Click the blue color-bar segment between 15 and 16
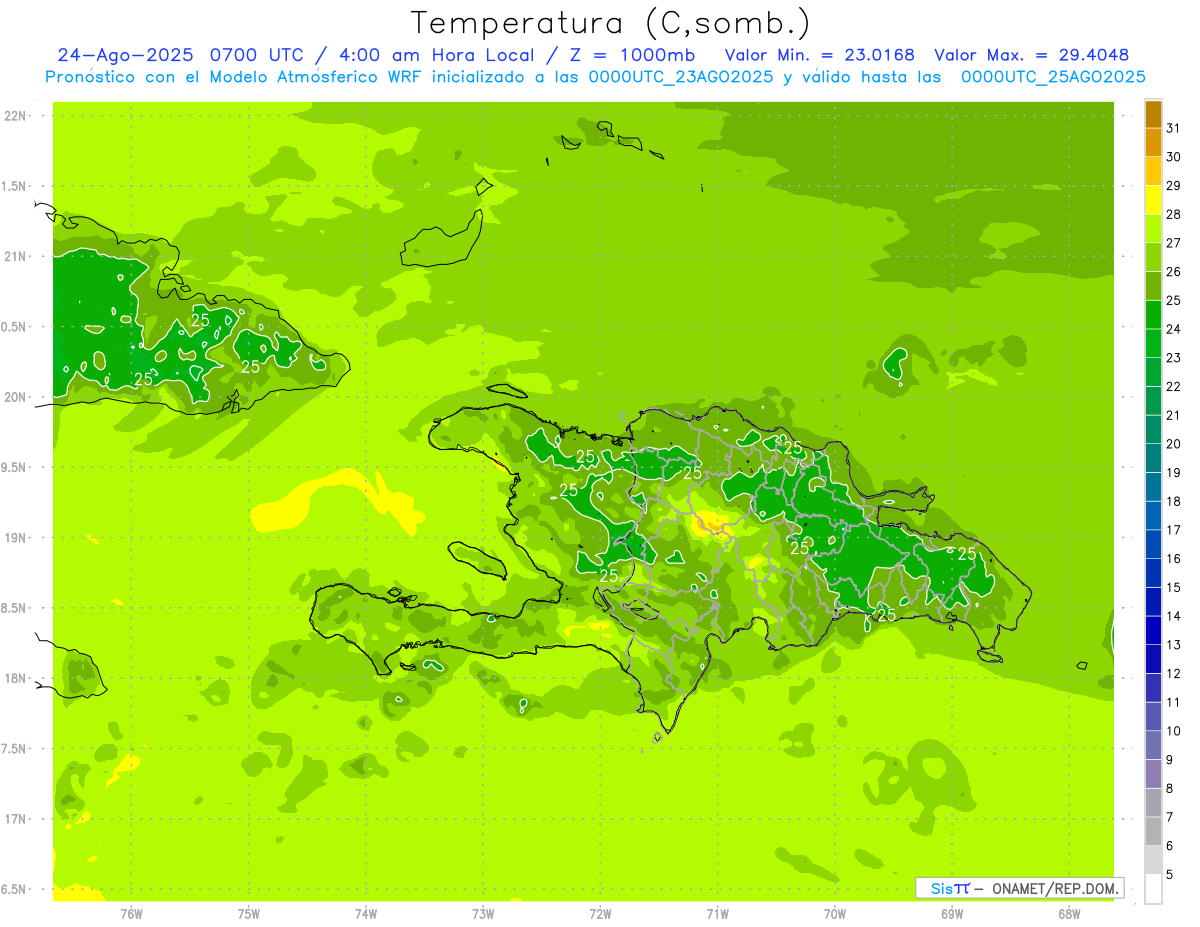Screen dimensions: 1200x927 tap(1153, 574)
